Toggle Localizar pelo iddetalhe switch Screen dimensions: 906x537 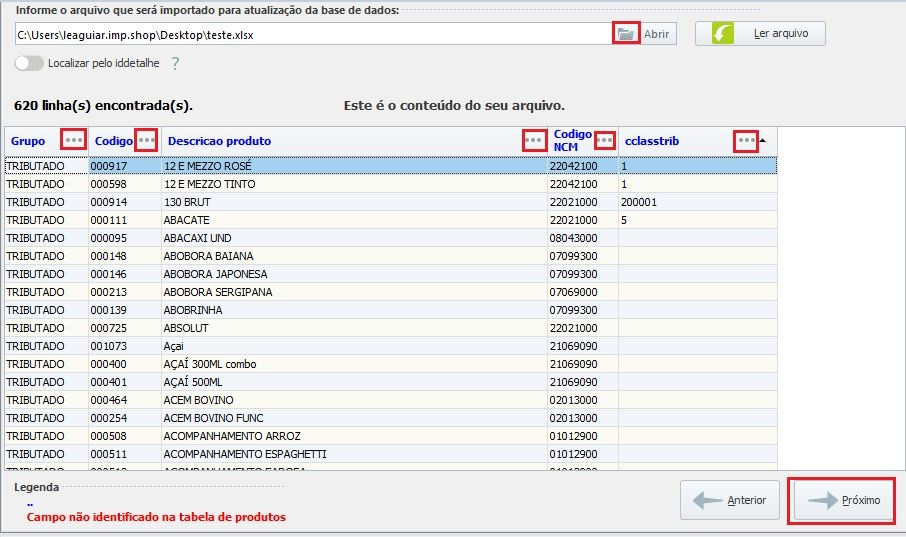point(29,63)
